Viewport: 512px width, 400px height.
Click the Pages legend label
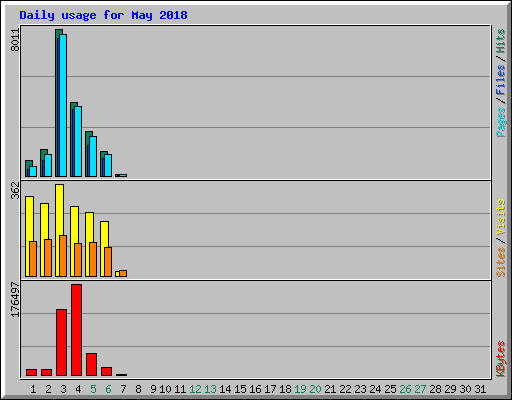point(501,122)
